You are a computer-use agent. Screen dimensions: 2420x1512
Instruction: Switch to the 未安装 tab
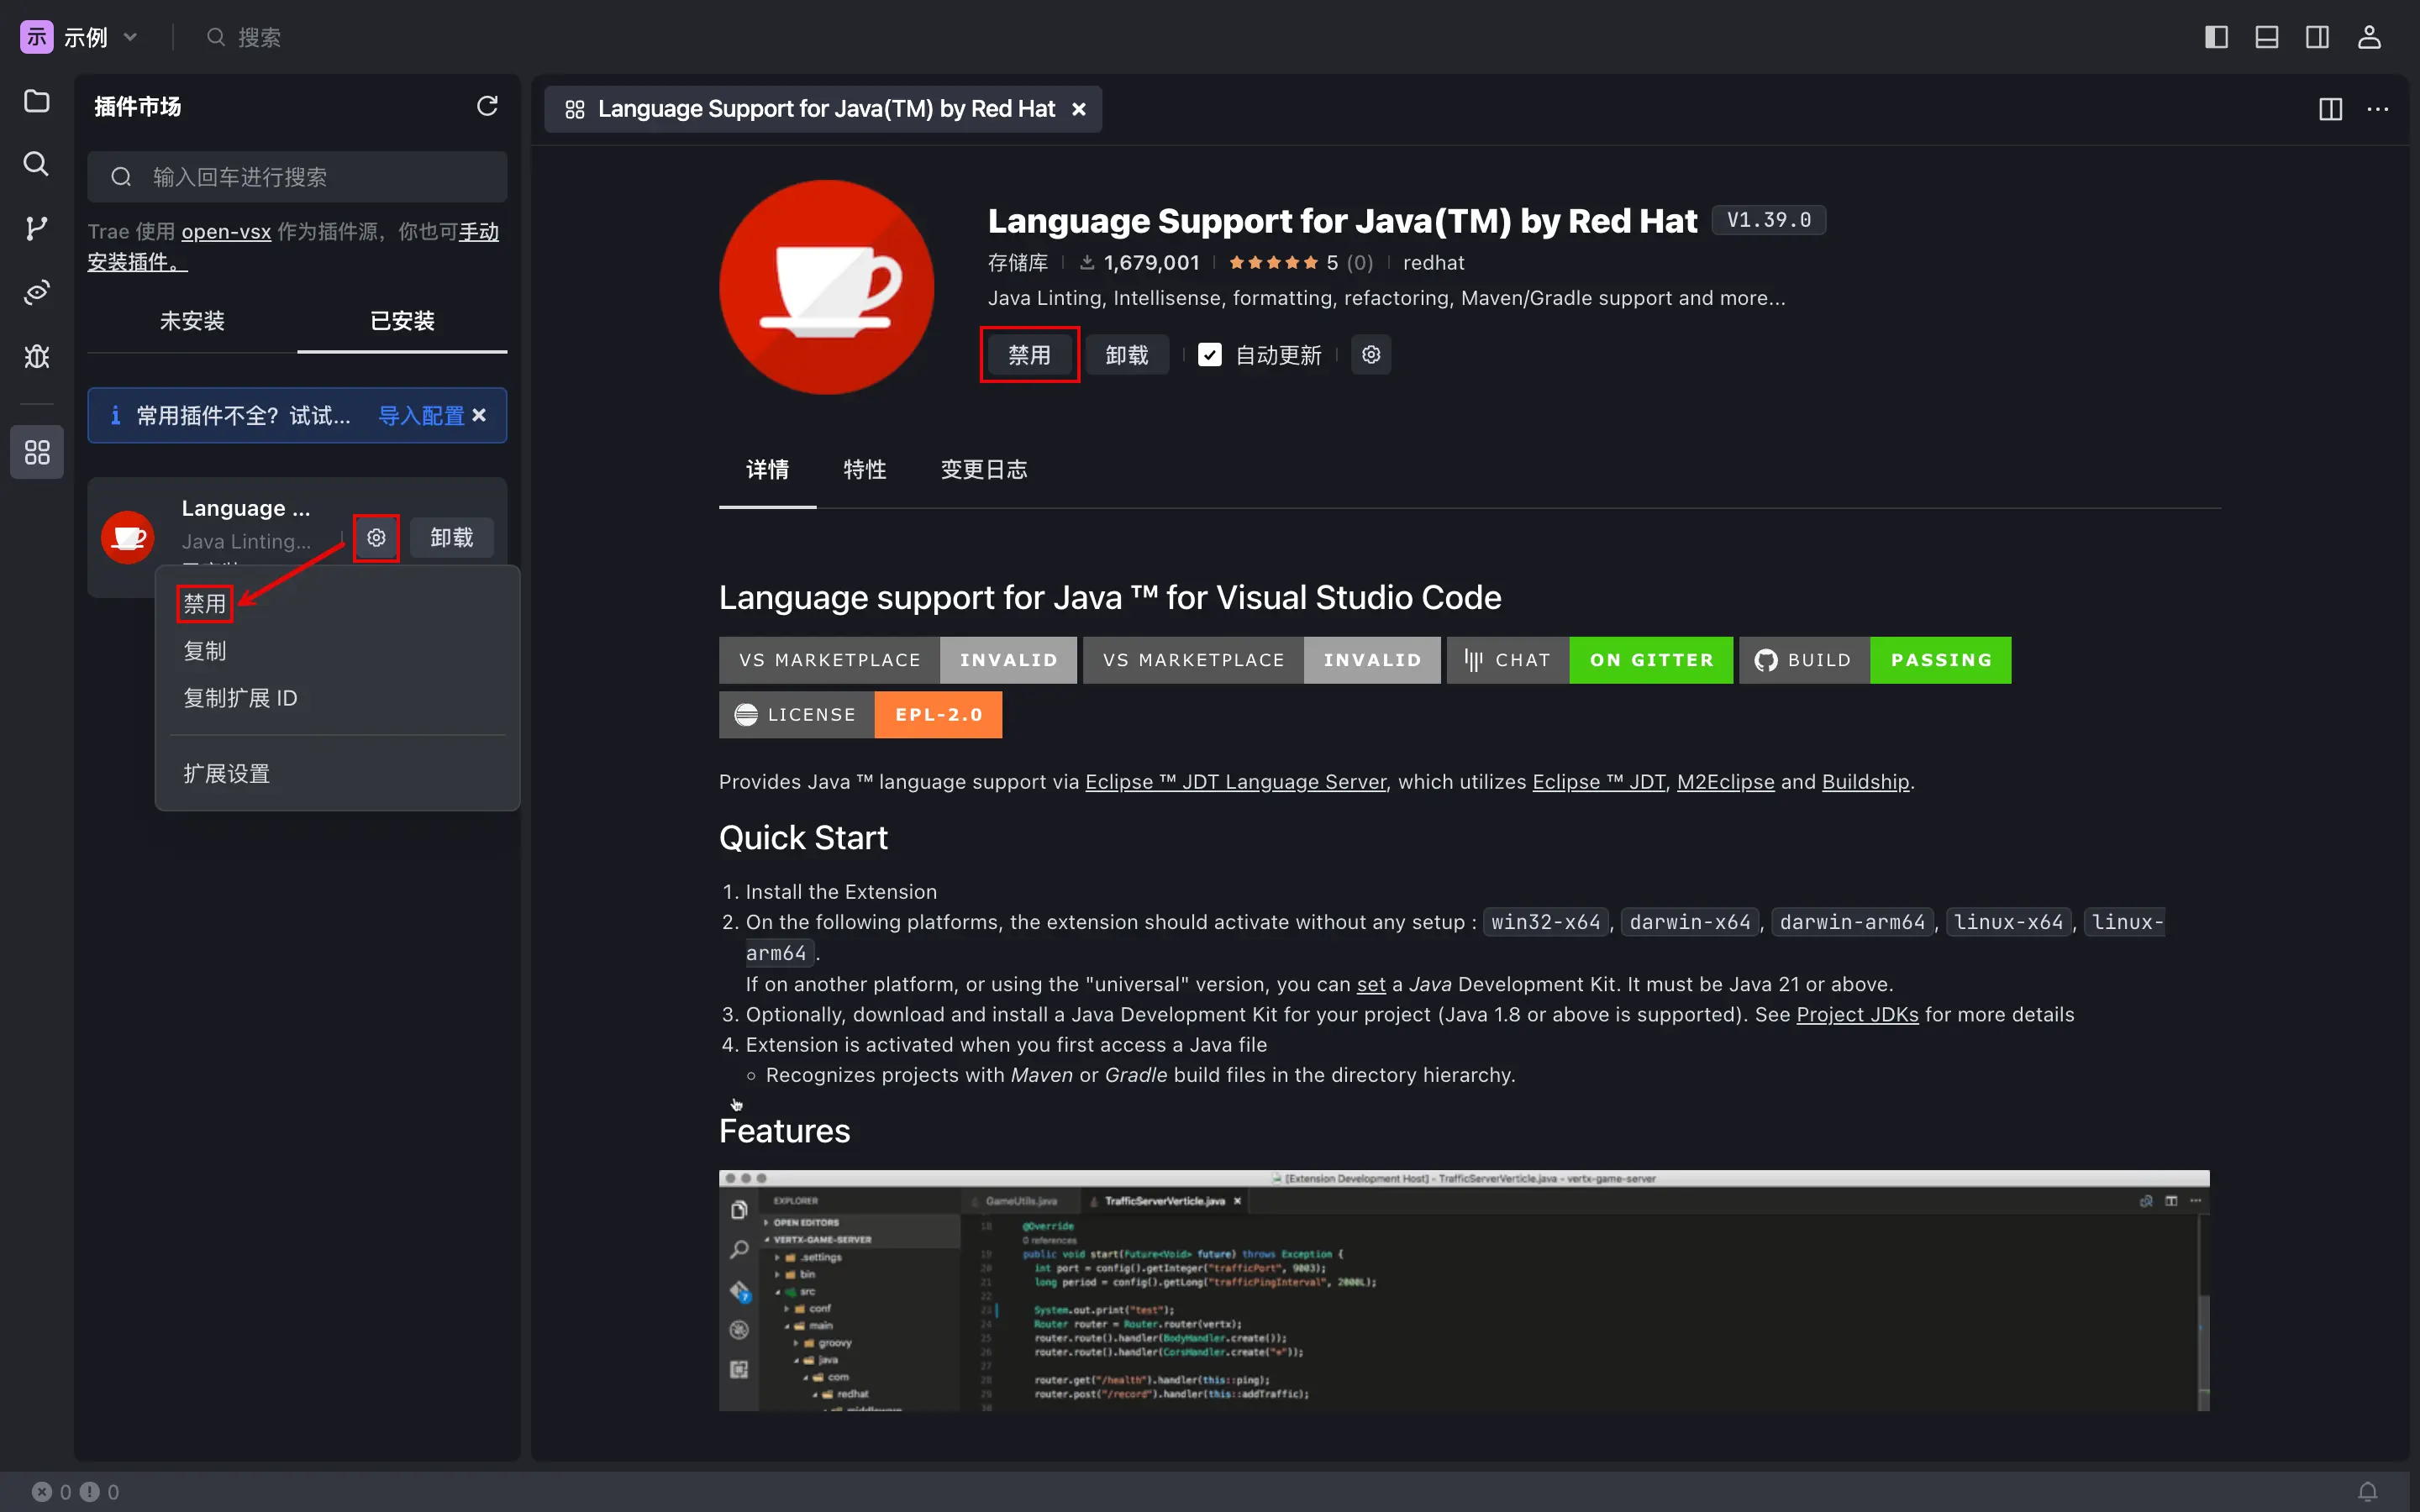[192, 321]
